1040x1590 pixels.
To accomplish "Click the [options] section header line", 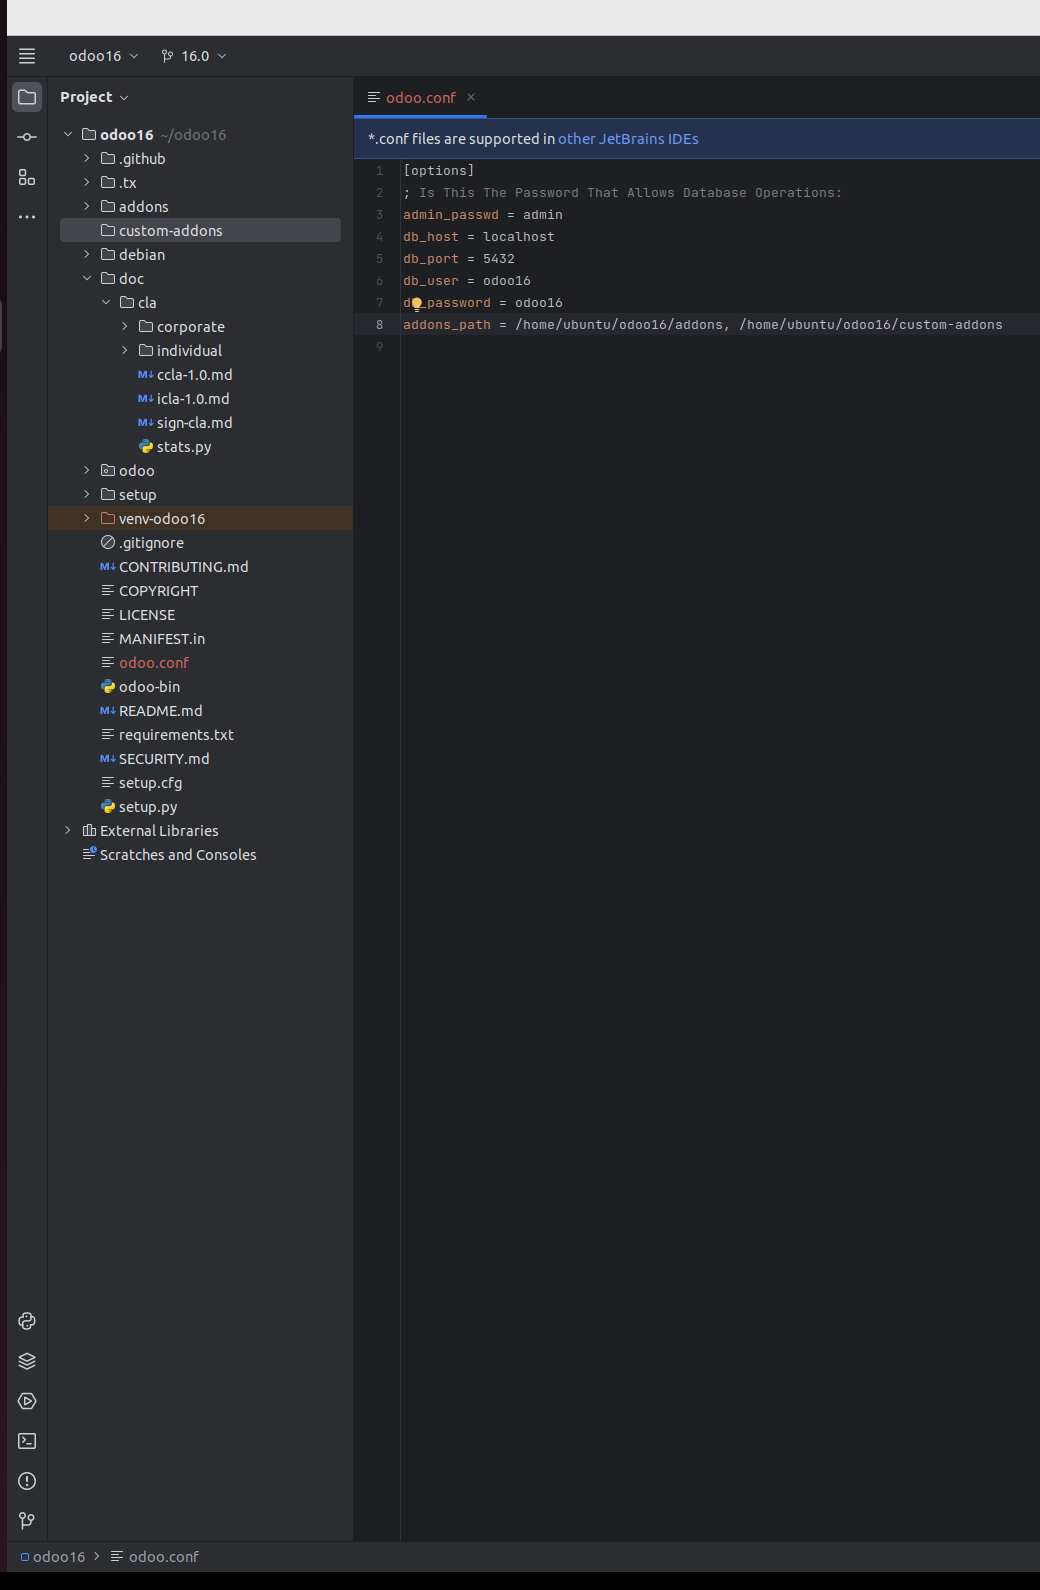I will point(439,171).
